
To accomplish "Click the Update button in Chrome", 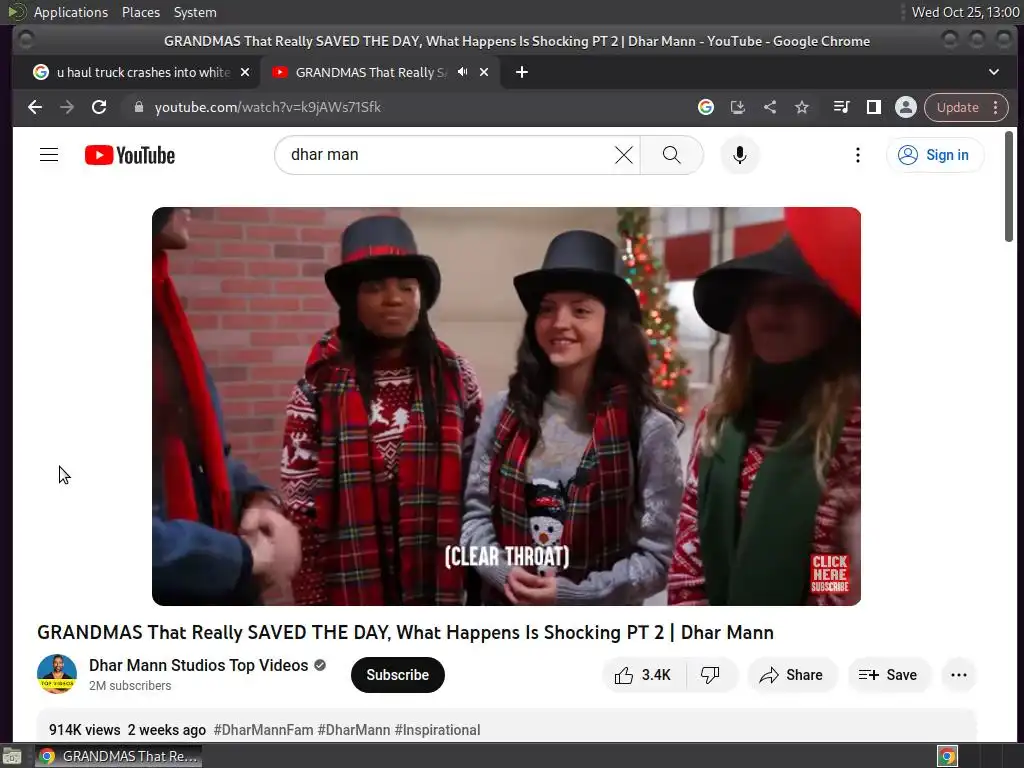I will click(x=957, y=107).
